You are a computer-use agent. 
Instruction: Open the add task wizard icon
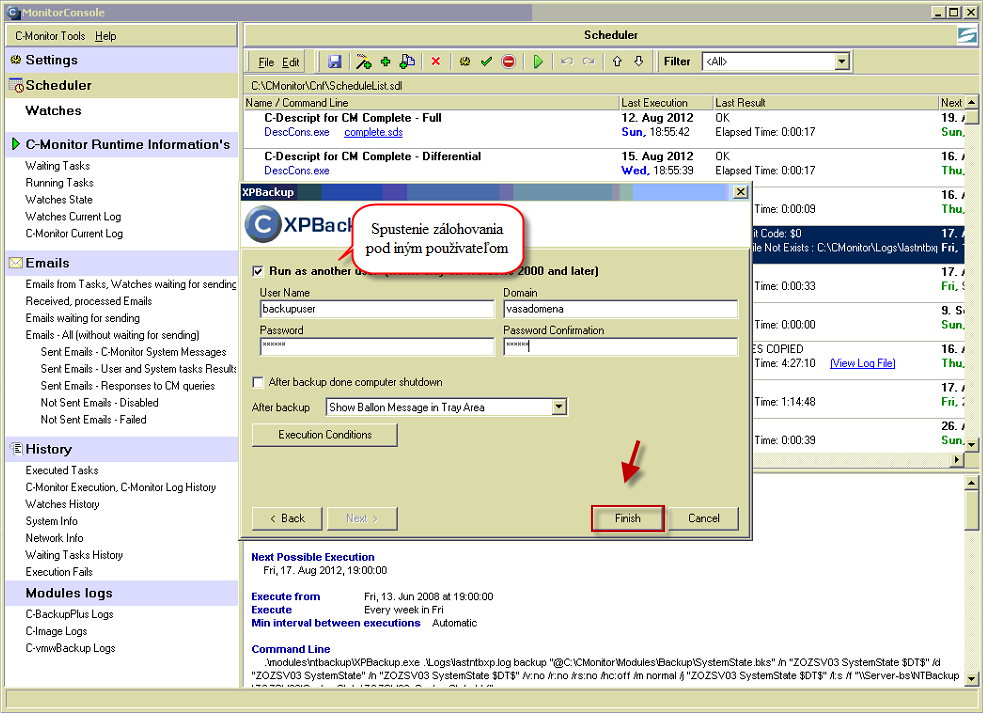coord(364,61)
